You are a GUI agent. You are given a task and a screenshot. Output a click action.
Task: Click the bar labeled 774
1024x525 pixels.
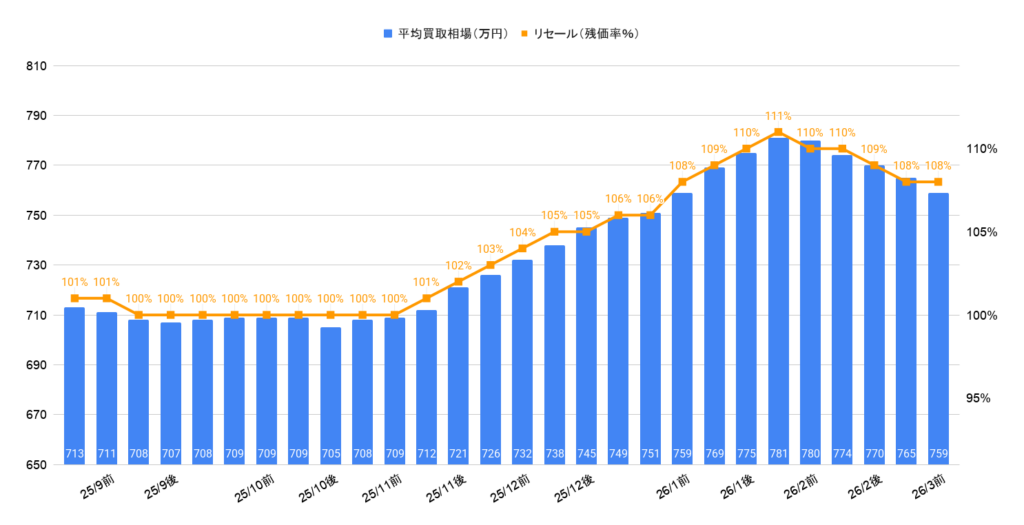pos(842,310)
